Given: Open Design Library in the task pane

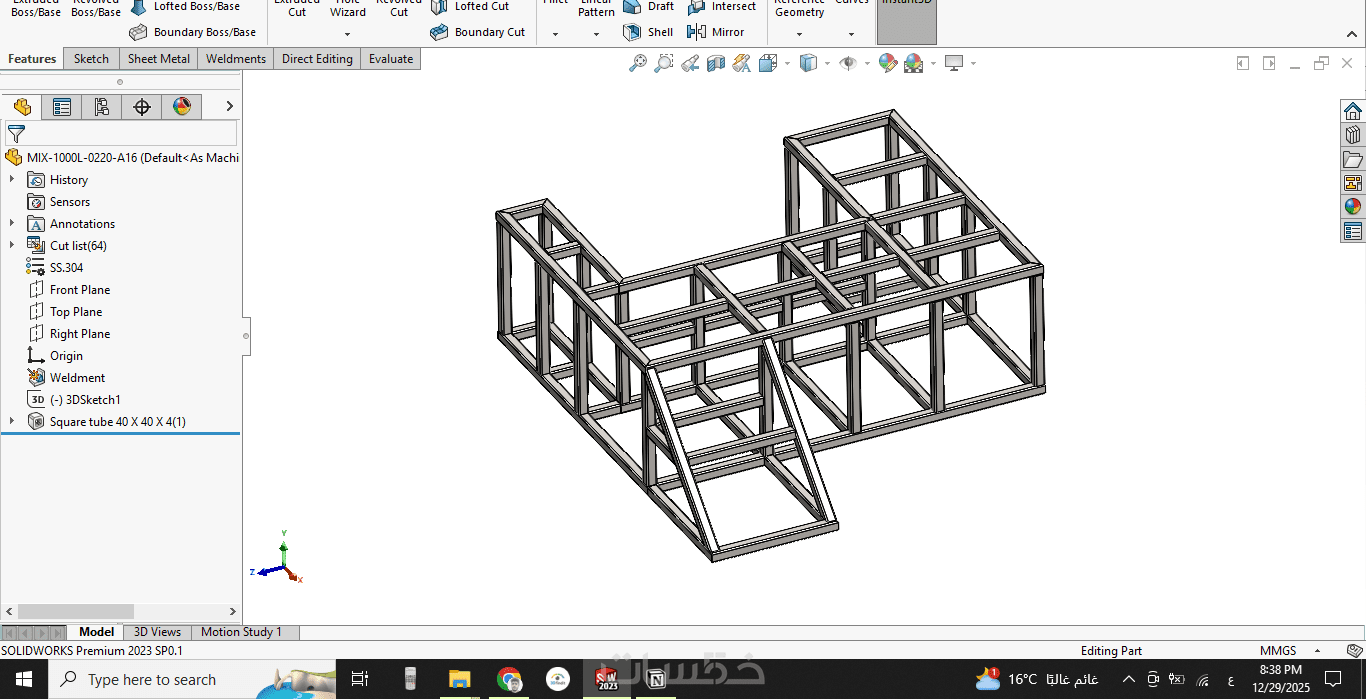Looking at the screenshot, I should pos(1353,135).
